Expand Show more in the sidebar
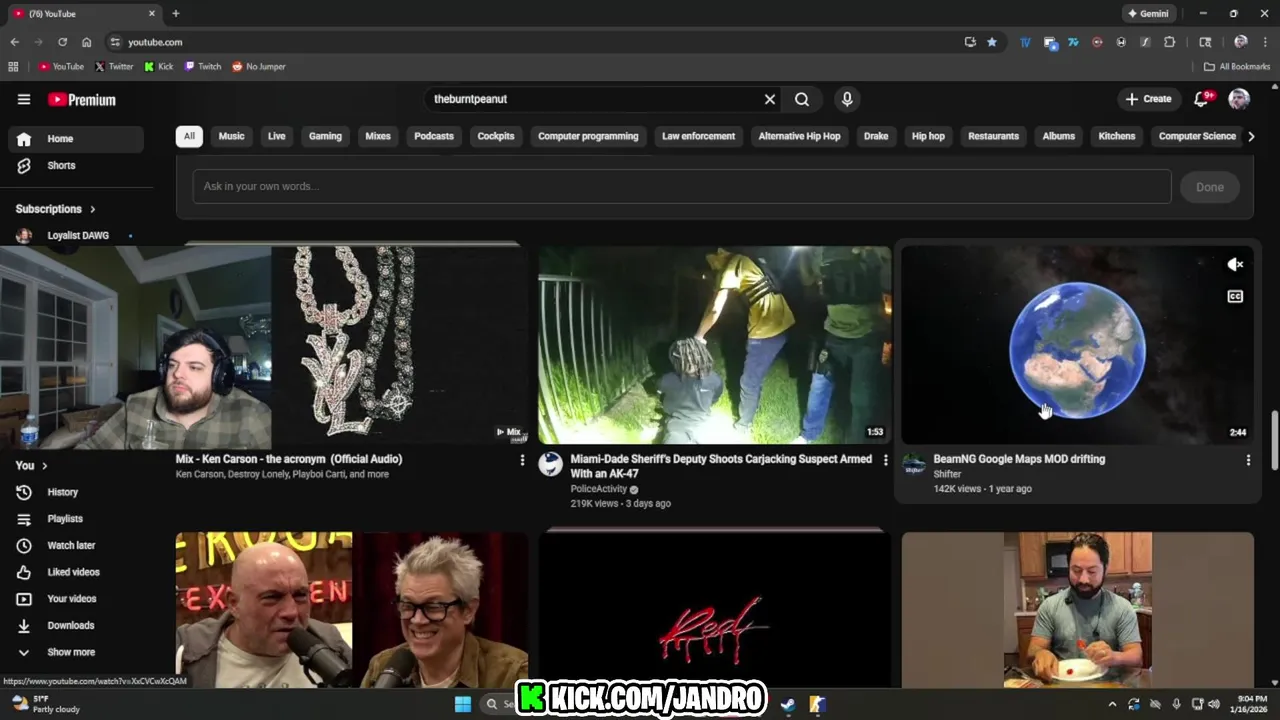 pos(76,652)
